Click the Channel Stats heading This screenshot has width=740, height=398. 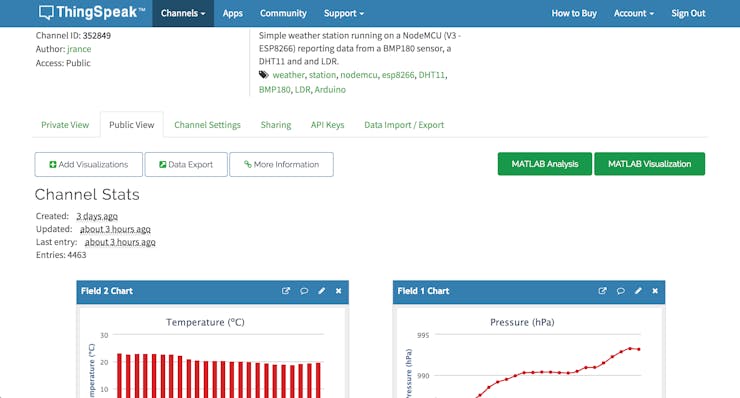[87, 195]
